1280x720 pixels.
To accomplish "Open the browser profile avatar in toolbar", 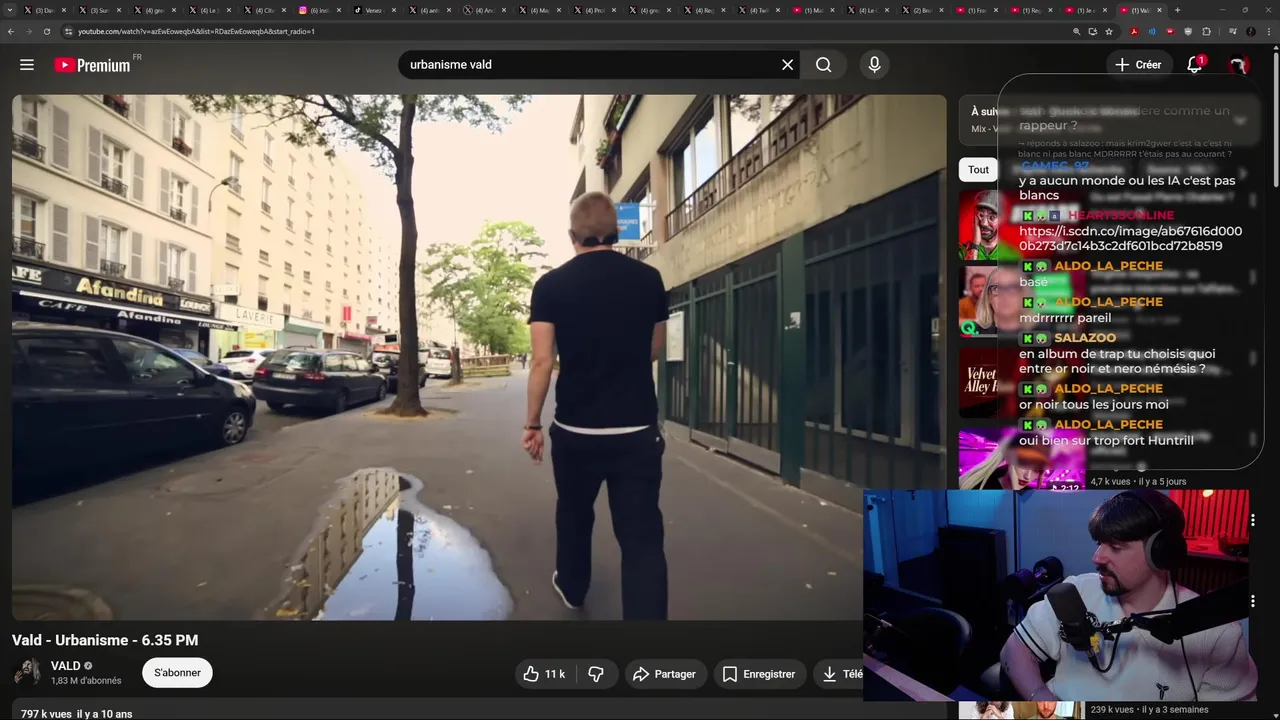I will tap(1250, 31).
